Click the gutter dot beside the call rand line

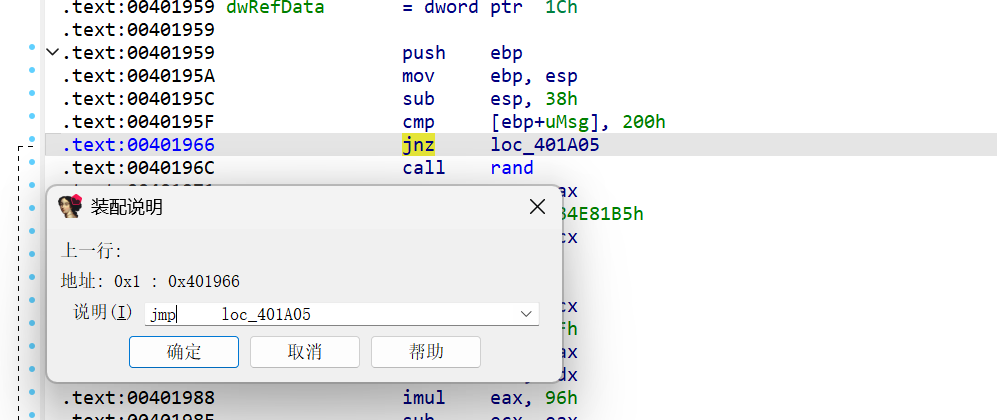point(31,163)
